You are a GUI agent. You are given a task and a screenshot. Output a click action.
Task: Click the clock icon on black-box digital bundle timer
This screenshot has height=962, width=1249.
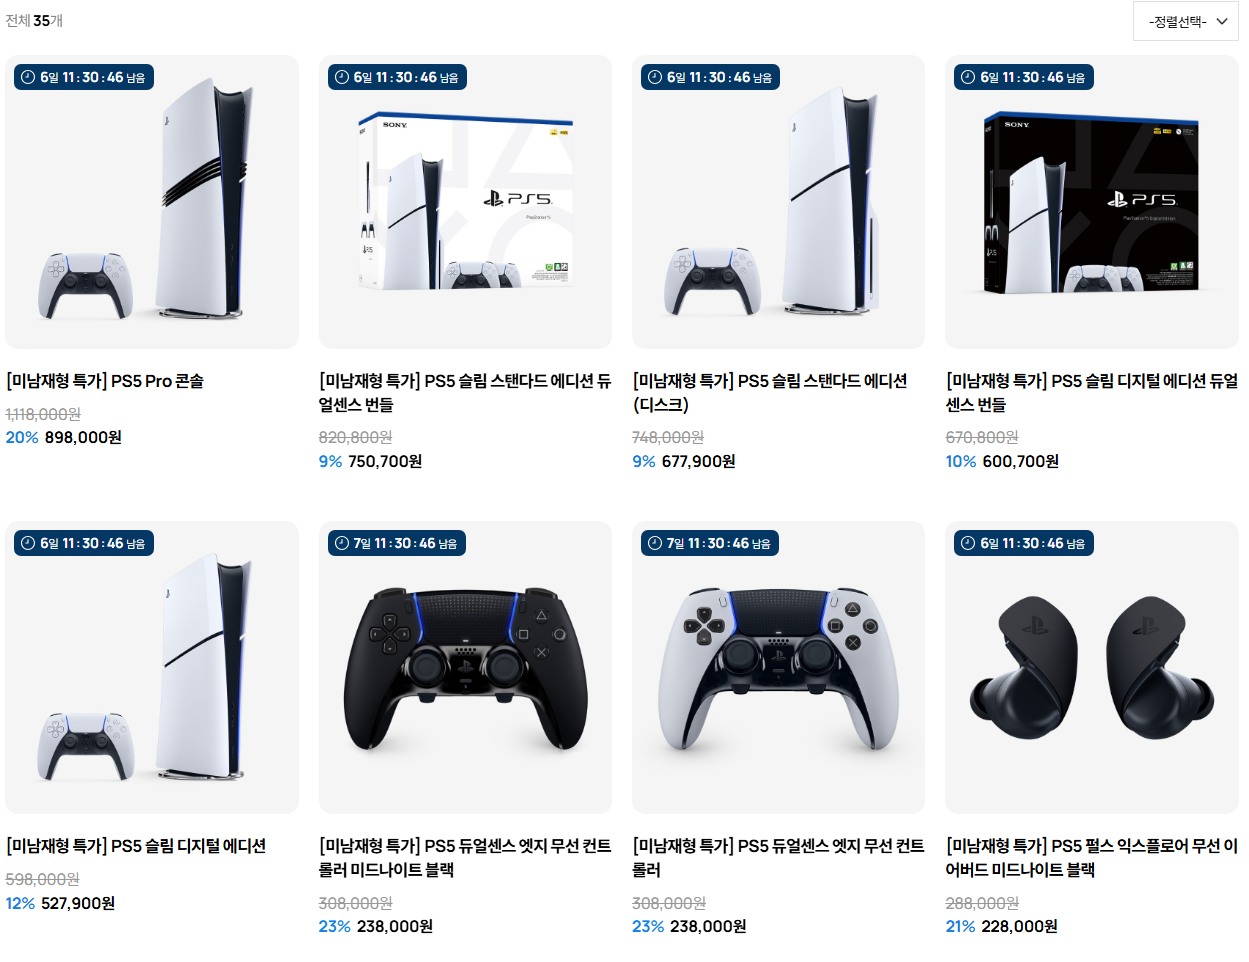[968, 77]
